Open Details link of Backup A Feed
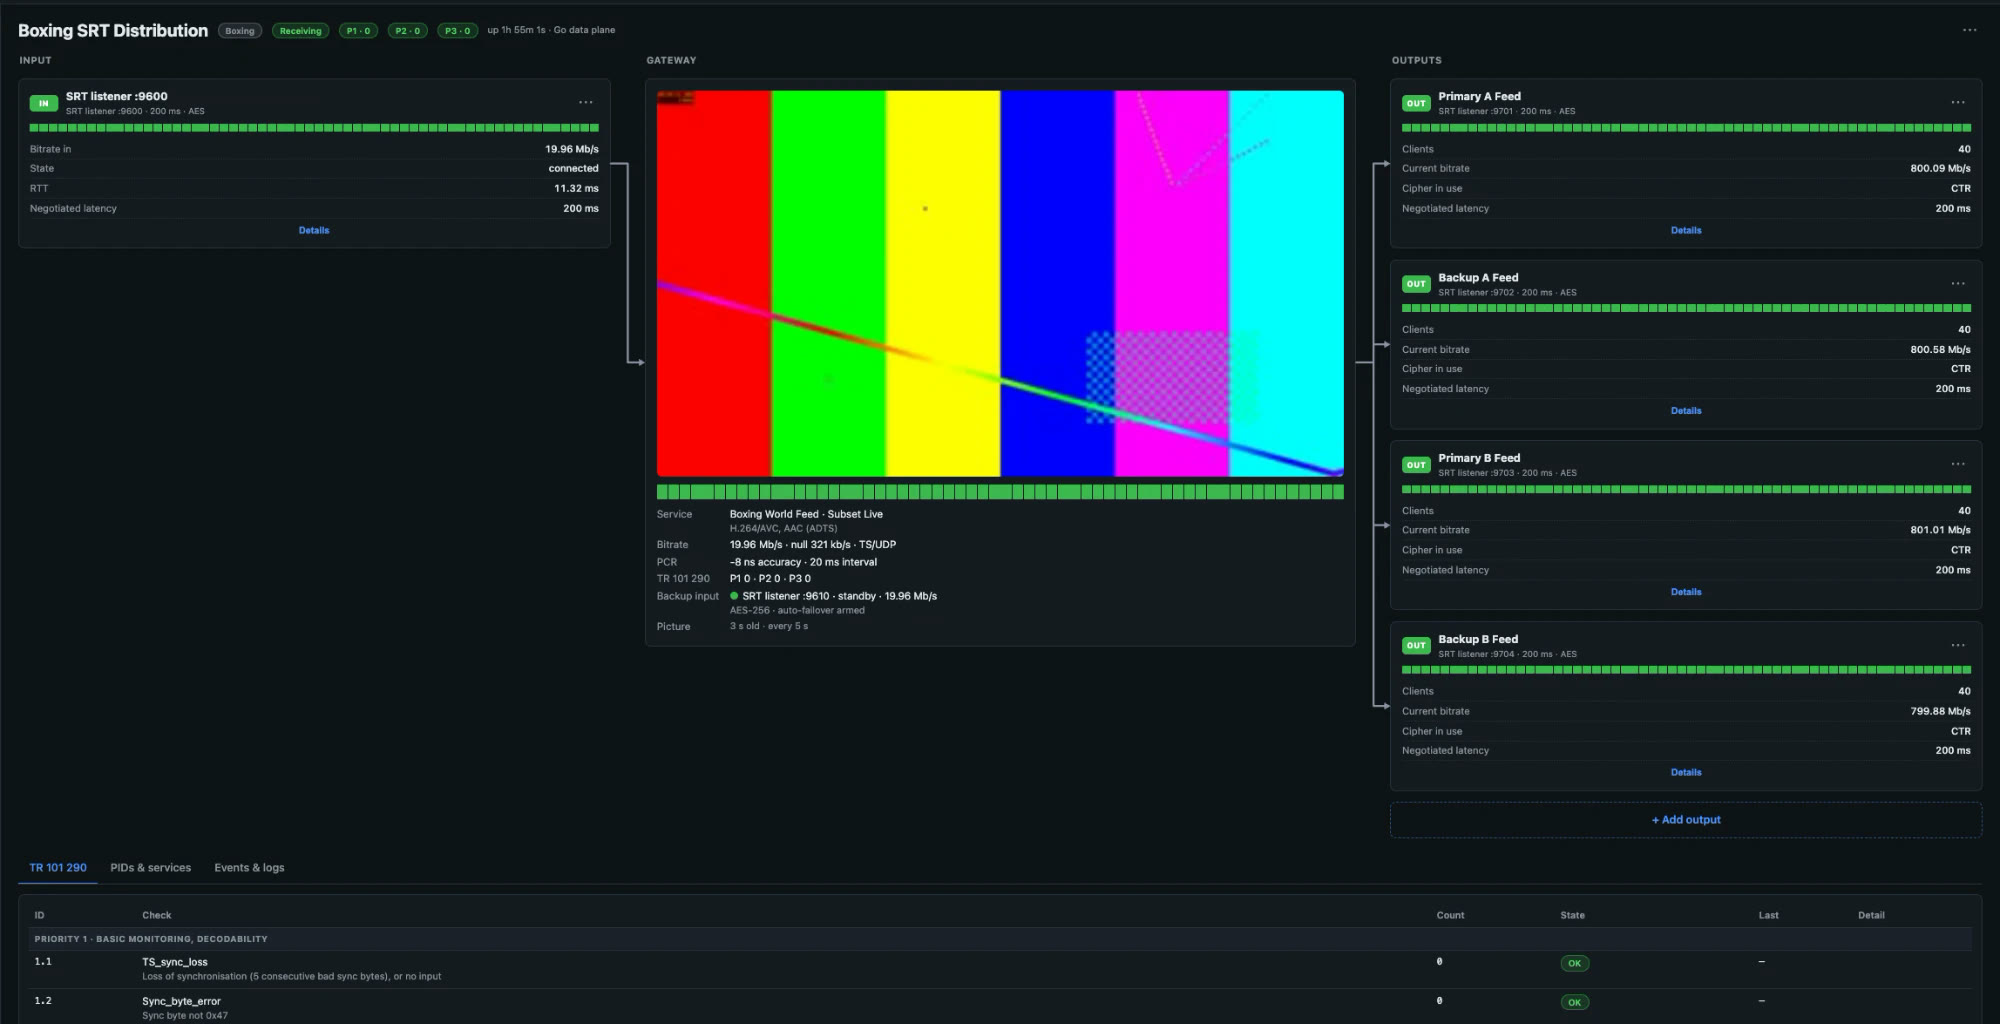Image resolution: width=2000 pixels, height=1024 pixels. pyautogui.click(x=1686, y=411)
